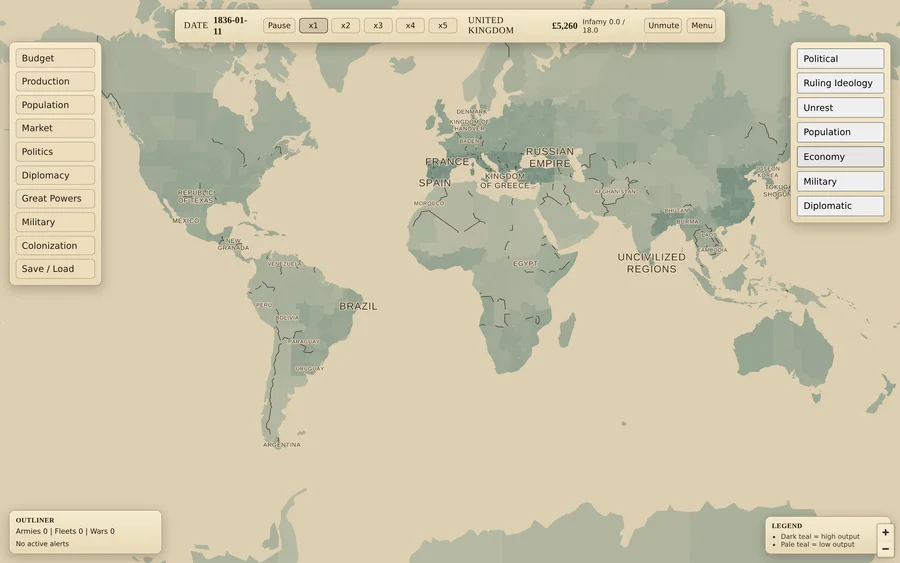
Task: Click the date 1836-01-11 display
Action: tap(230, 25)
